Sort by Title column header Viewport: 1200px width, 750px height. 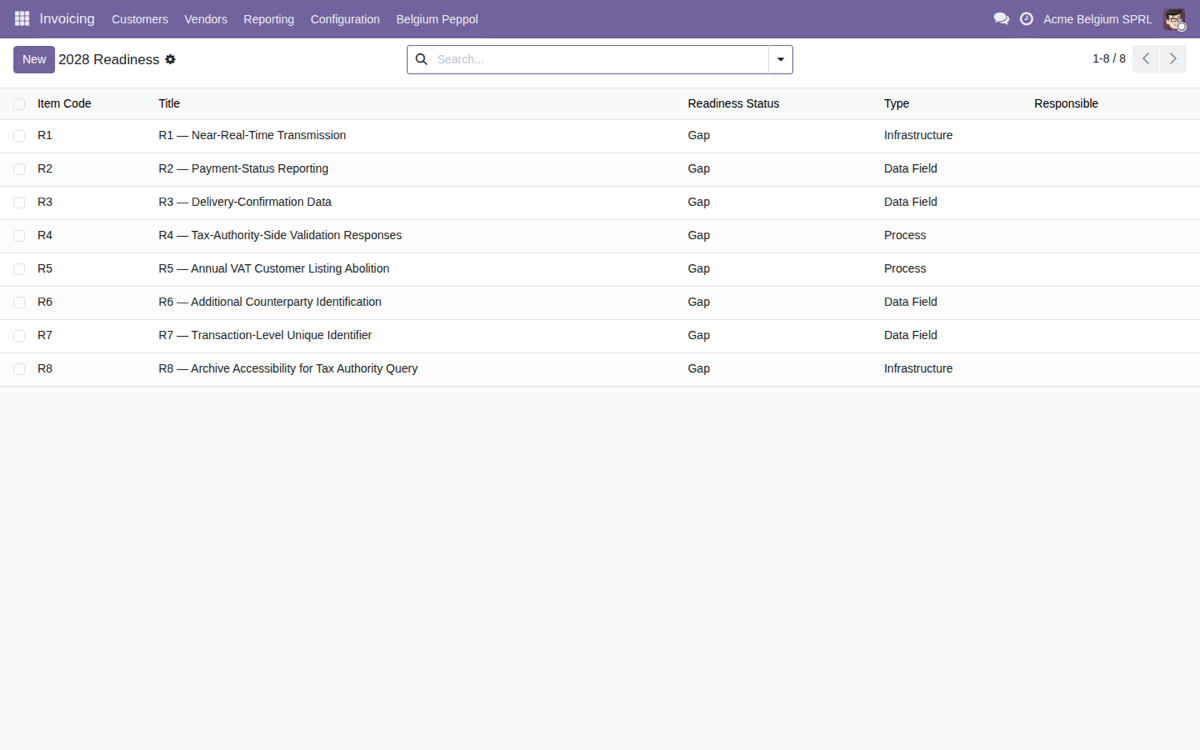point(169,104)
